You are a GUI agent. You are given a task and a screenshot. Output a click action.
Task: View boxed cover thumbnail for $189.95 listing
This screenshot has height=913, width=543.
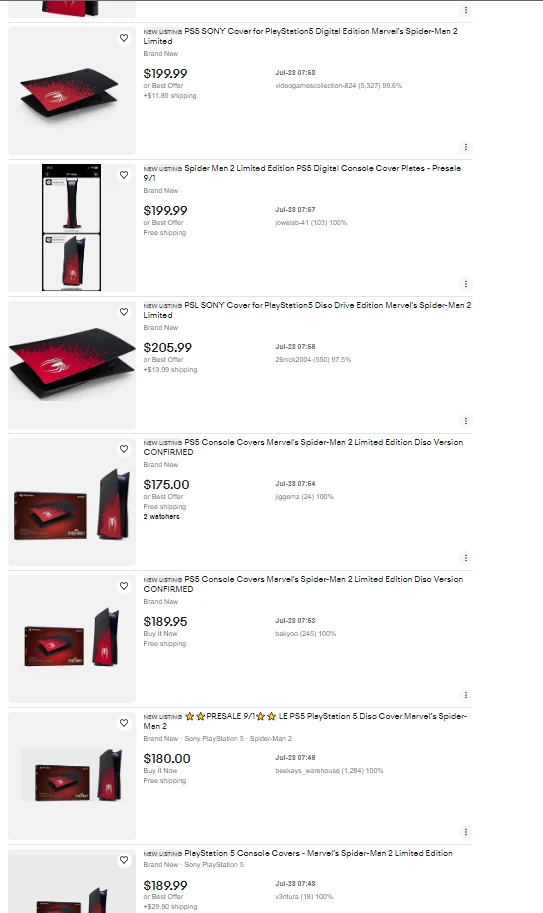tap(72, 638)
